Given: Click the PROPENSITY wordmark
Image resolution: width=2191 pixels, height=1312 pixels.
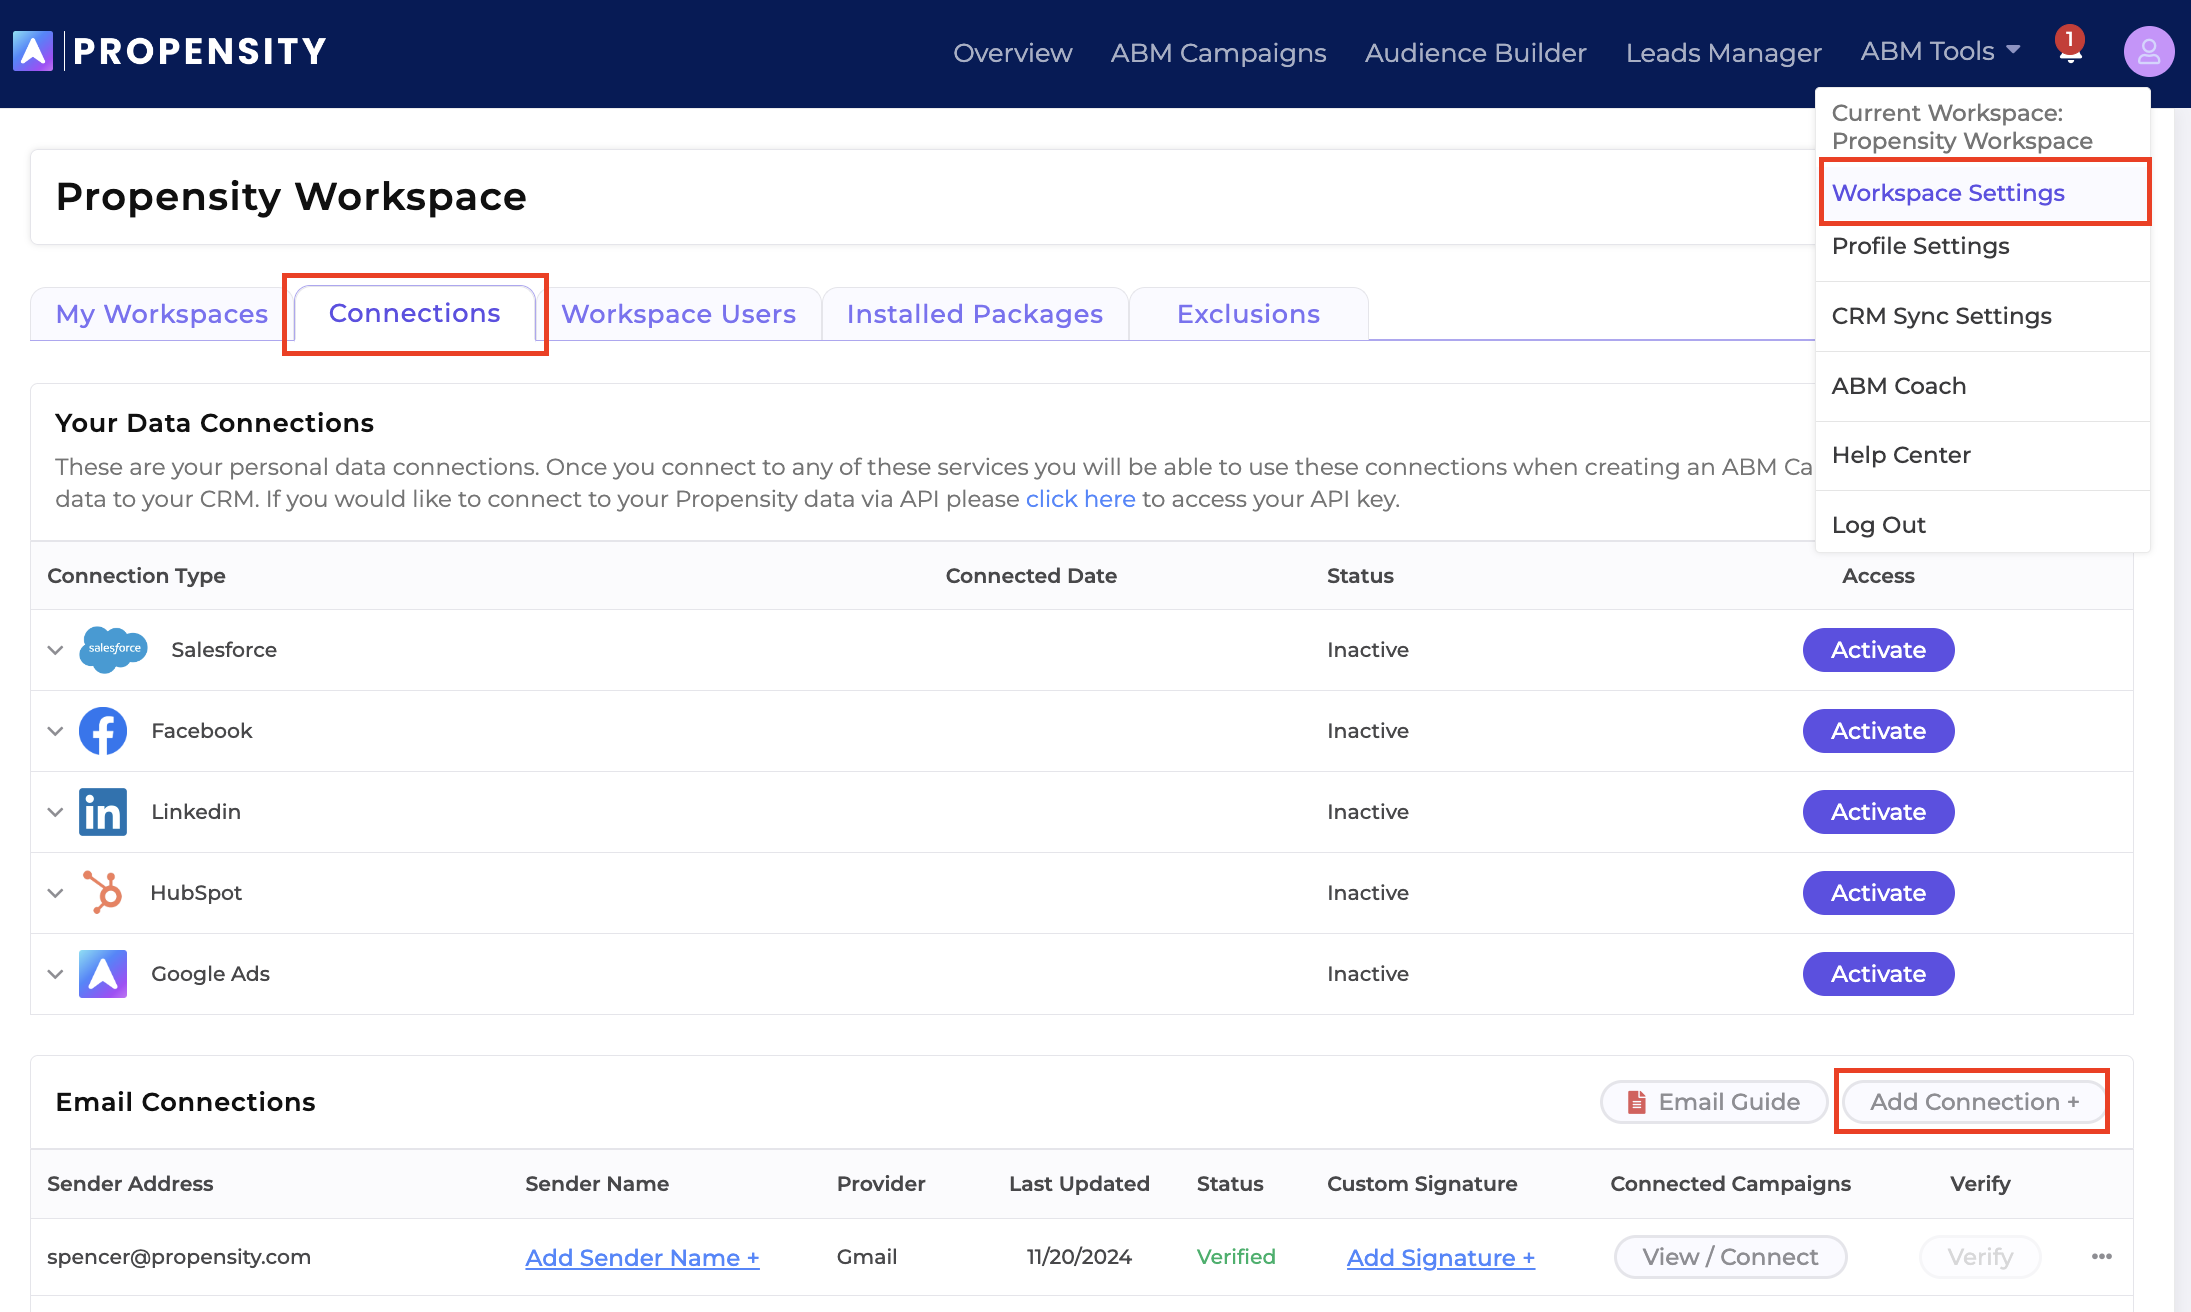Looking at the screenshot, I should 200,51.
